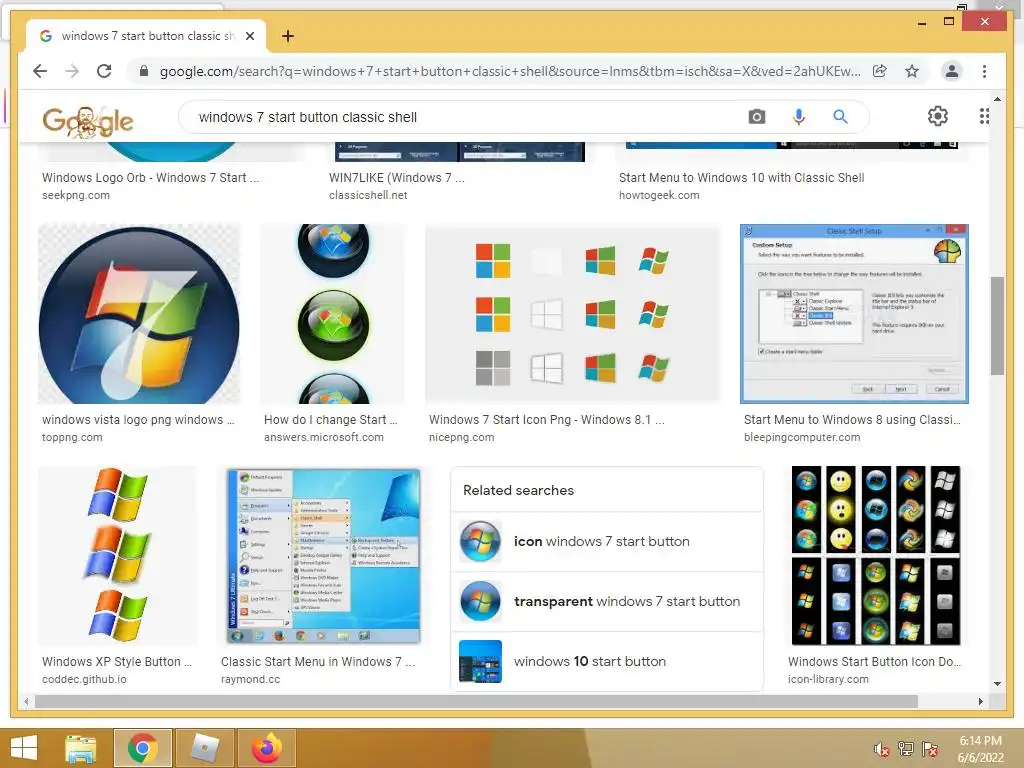Image resolution: width=1024 pixels, height=768 pixels.
Task: Search related: transparent windows 7 start button
Action: tap(607, 601)
